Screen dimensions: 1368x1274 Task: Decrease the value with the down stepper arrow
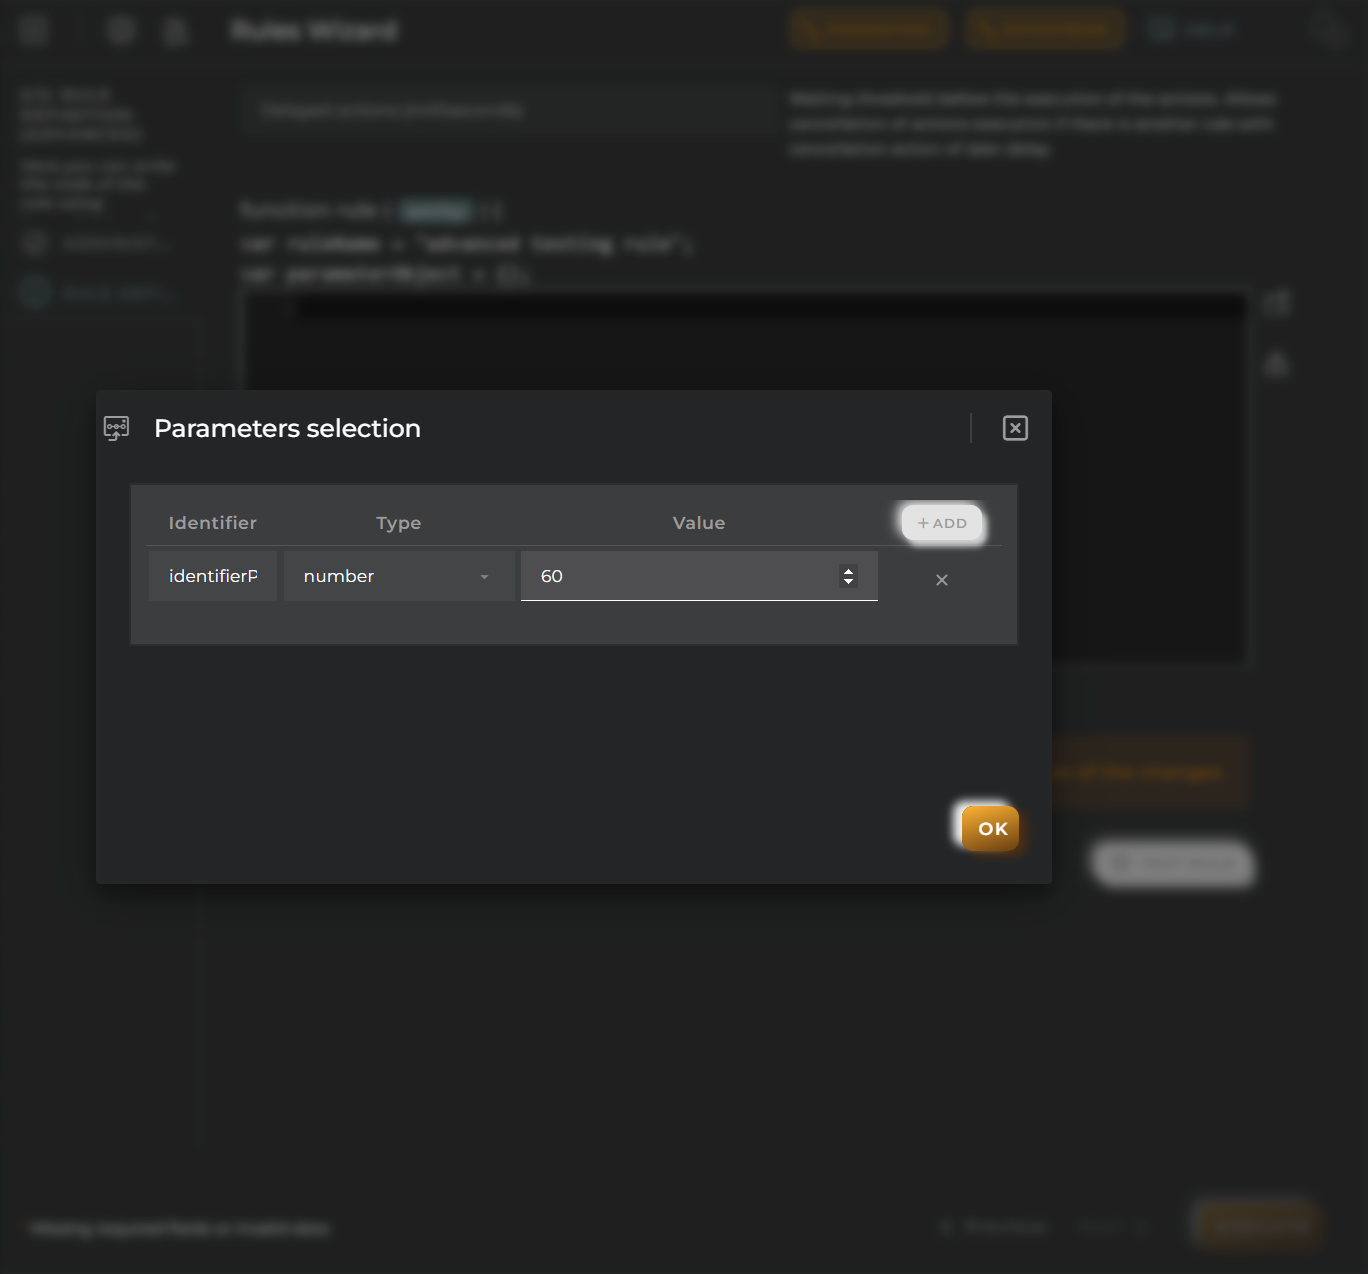[848, 581]
